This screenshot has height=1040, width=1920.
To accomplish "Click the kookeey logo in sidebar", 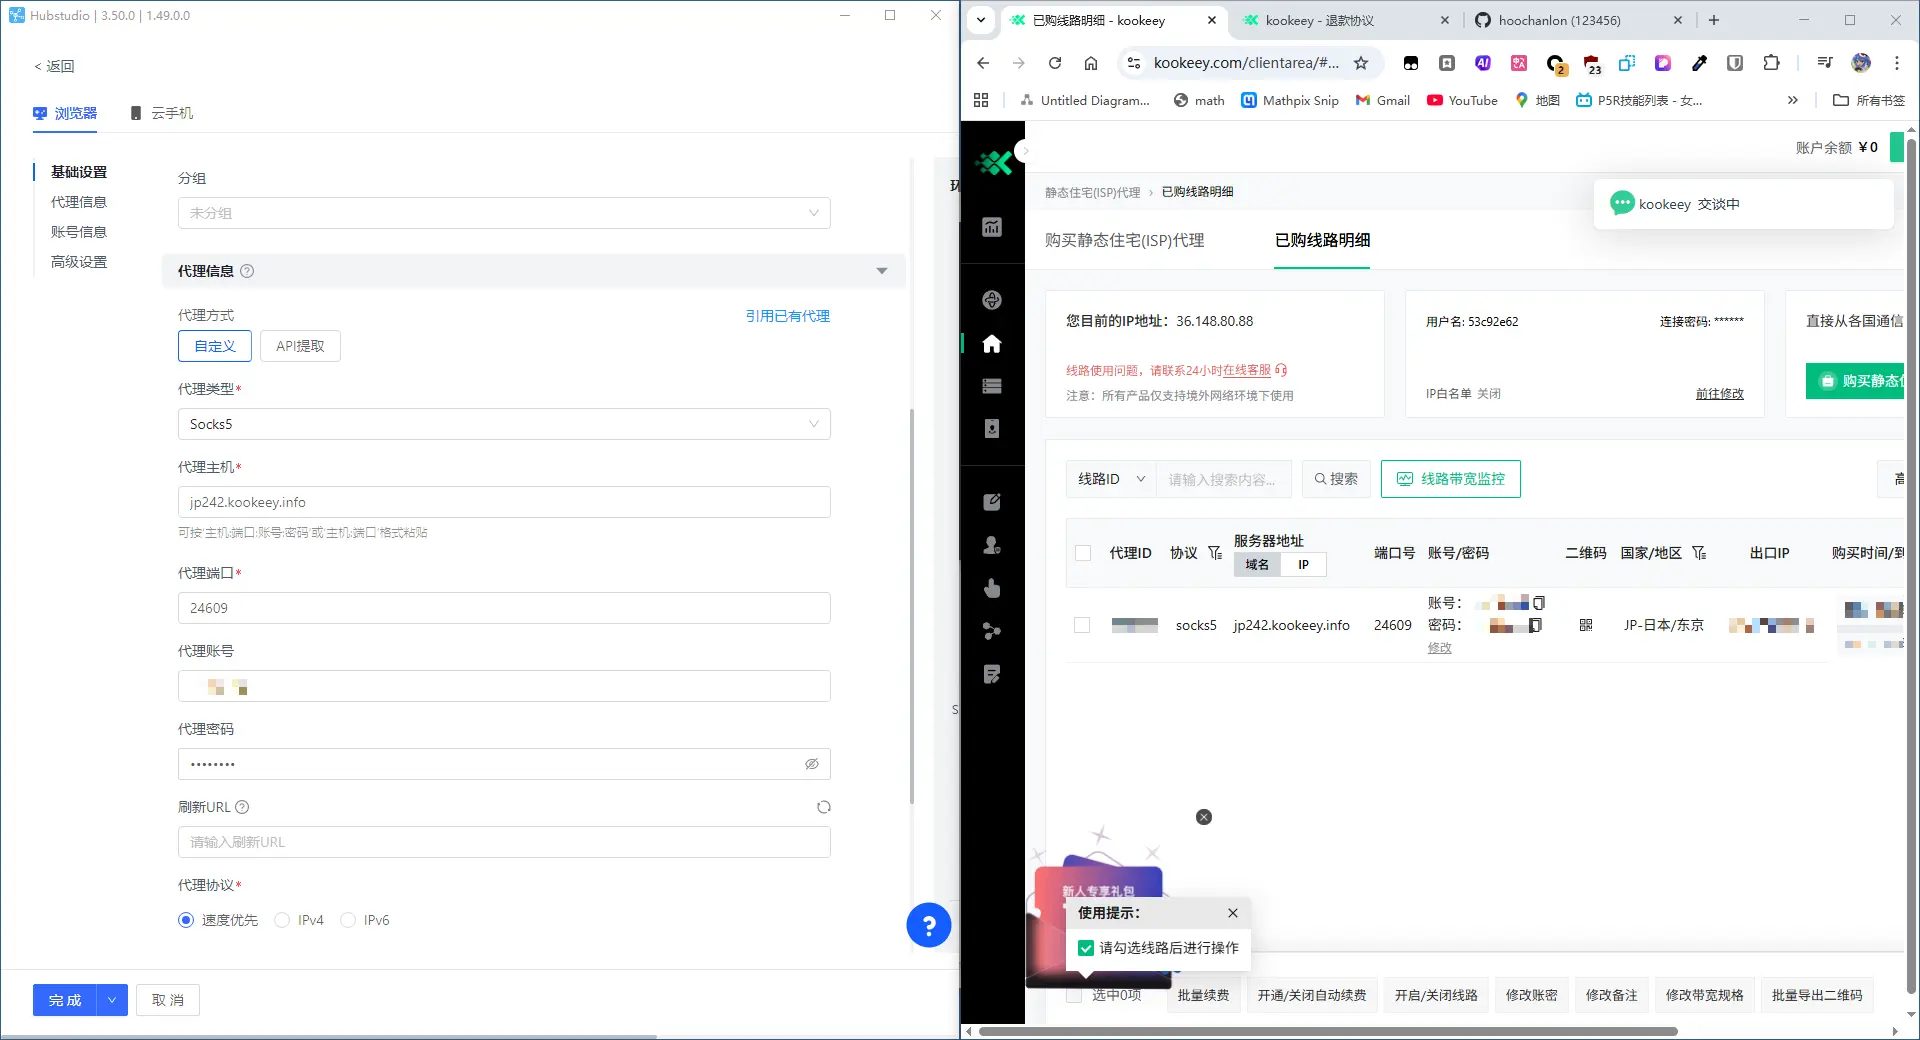I will pos(993,162).
